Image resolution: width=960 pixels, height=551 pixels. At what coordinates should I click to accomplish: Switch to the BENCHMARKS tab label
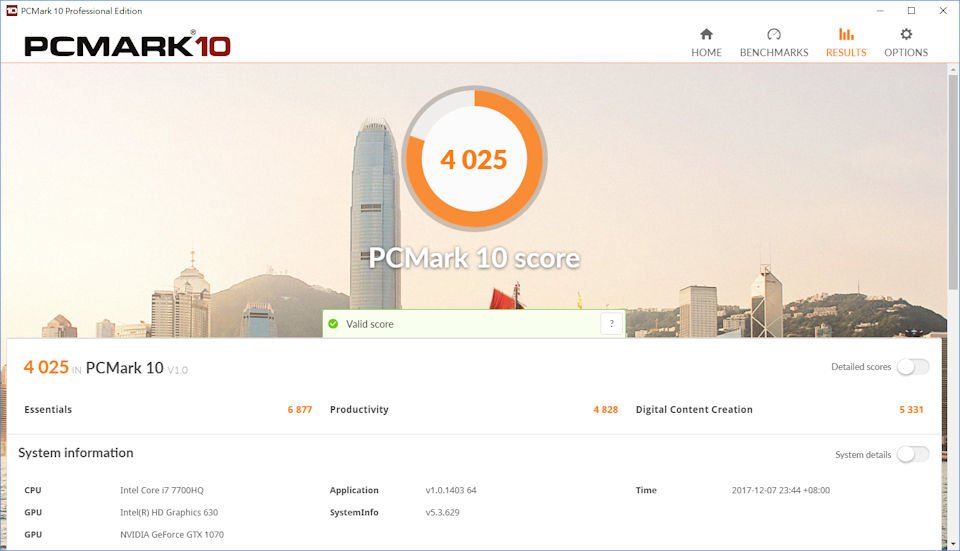[774, 53]
